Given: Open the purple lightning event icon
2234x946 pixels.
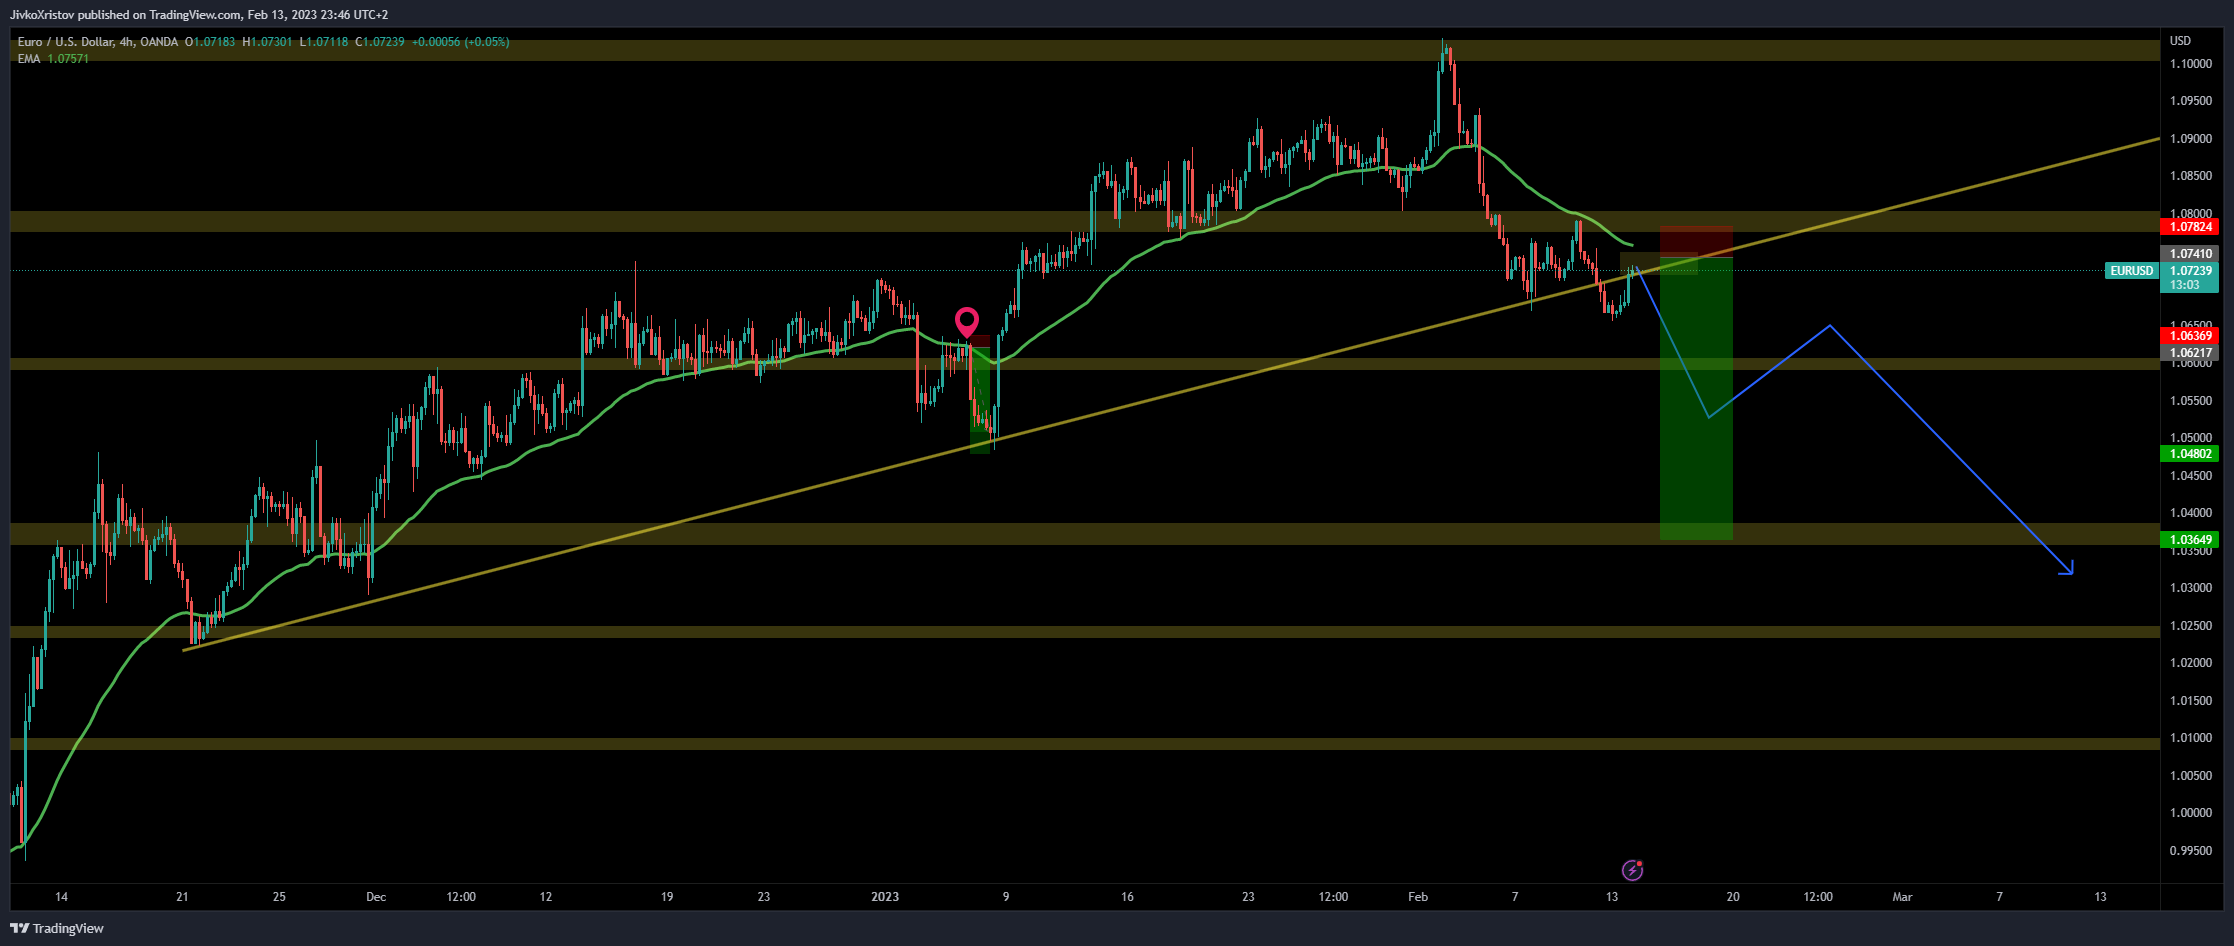Looking at the screenshot, I should click(x=1632, y=870).
